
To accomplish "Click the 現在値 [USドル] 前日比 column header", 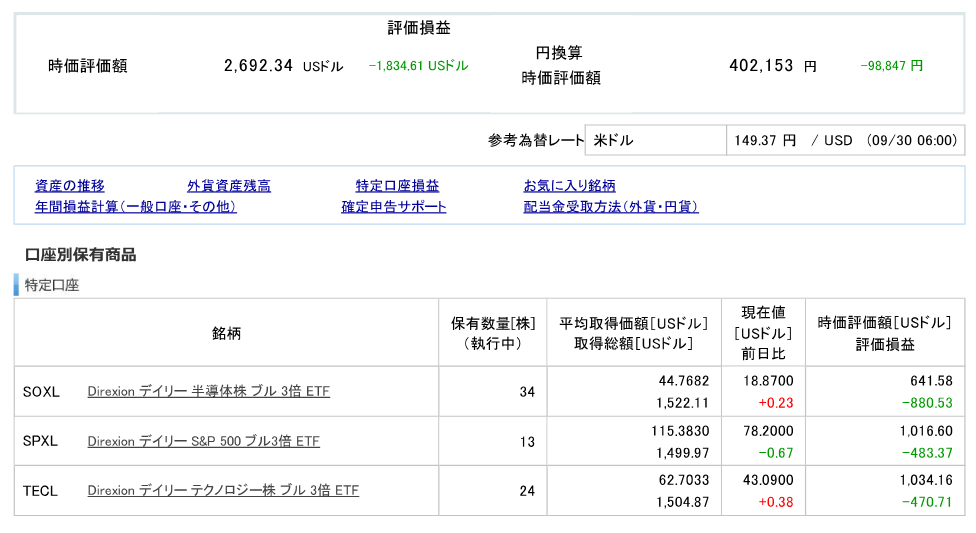I will (763, 333).
